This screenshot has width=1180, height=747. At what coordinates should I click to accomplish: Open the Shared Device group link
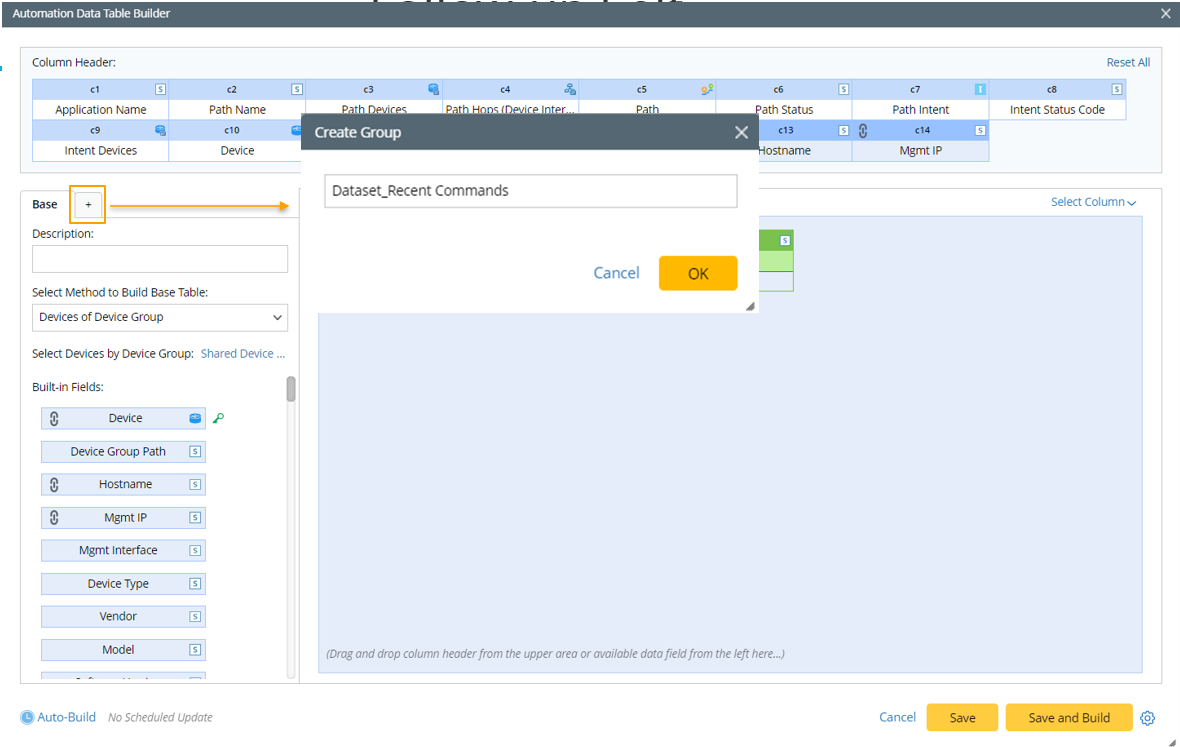pos(242,354)
